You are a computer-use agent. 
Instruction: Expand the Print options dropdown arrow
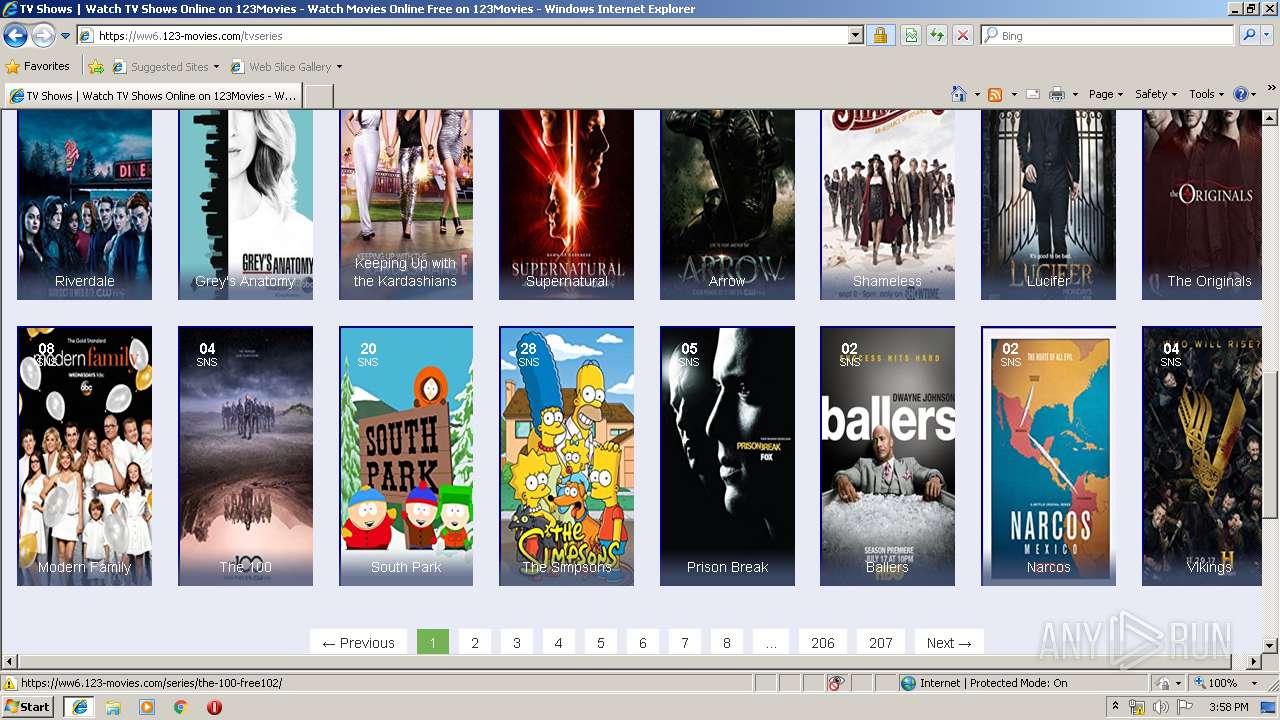click(1075, 94)
